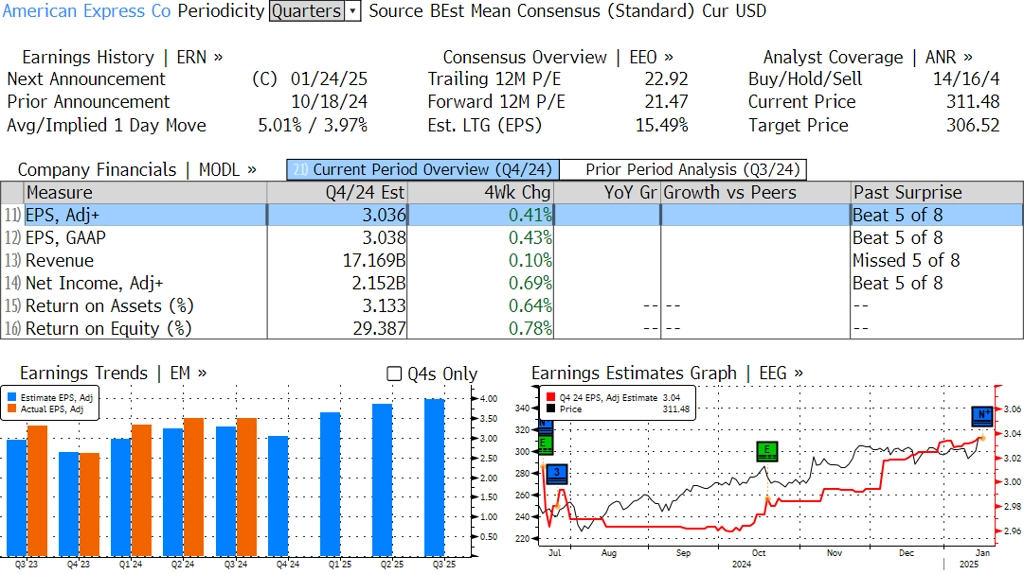Click the Q4'24 estimate bar
Viewport: 1024px width, 574px height.
point(278,496)
